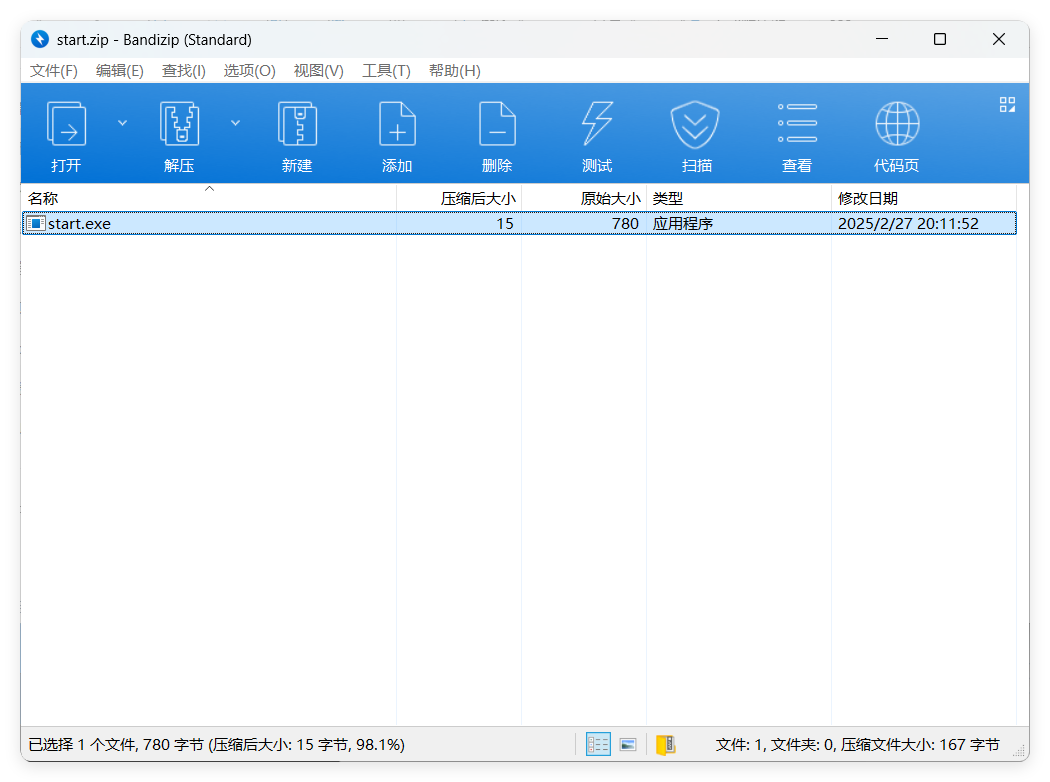Sort by the 名称 column header
Image resolution: width=1050 pixels, height=782 pixels.
pyautogui.click(x=209, y=198)
